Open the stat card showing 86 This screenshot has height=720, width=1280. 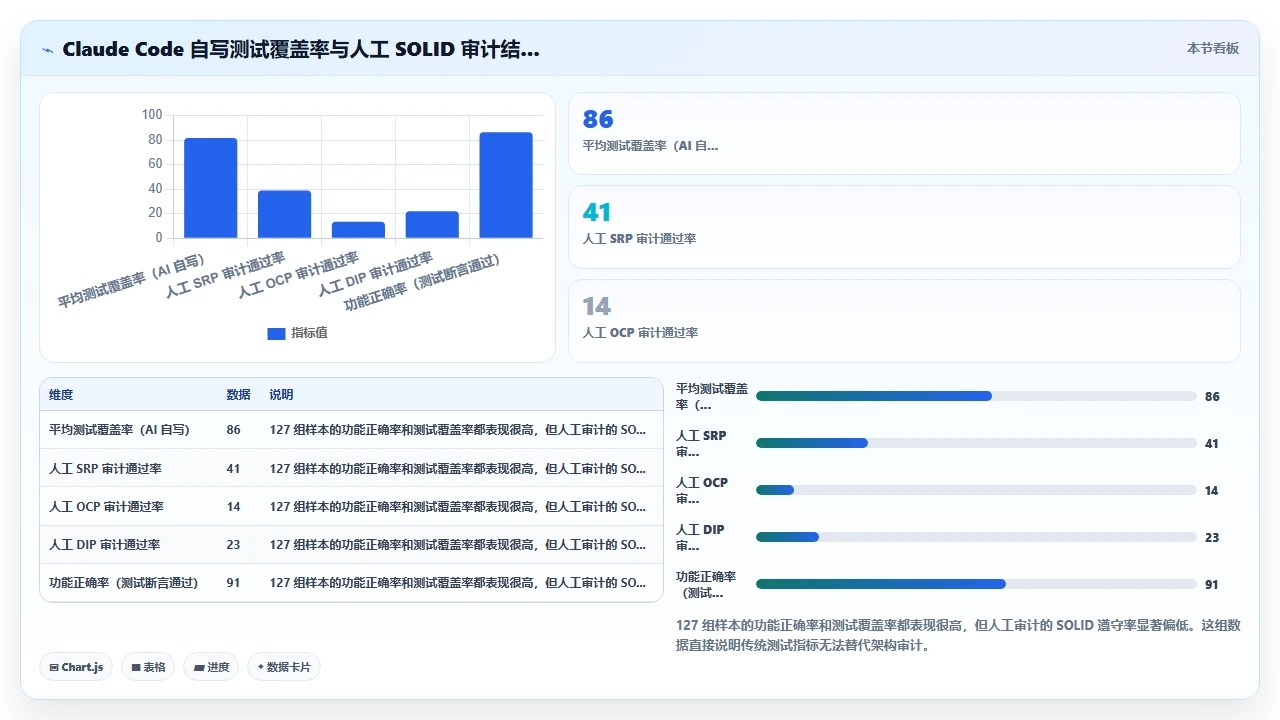tap(904, 134)
